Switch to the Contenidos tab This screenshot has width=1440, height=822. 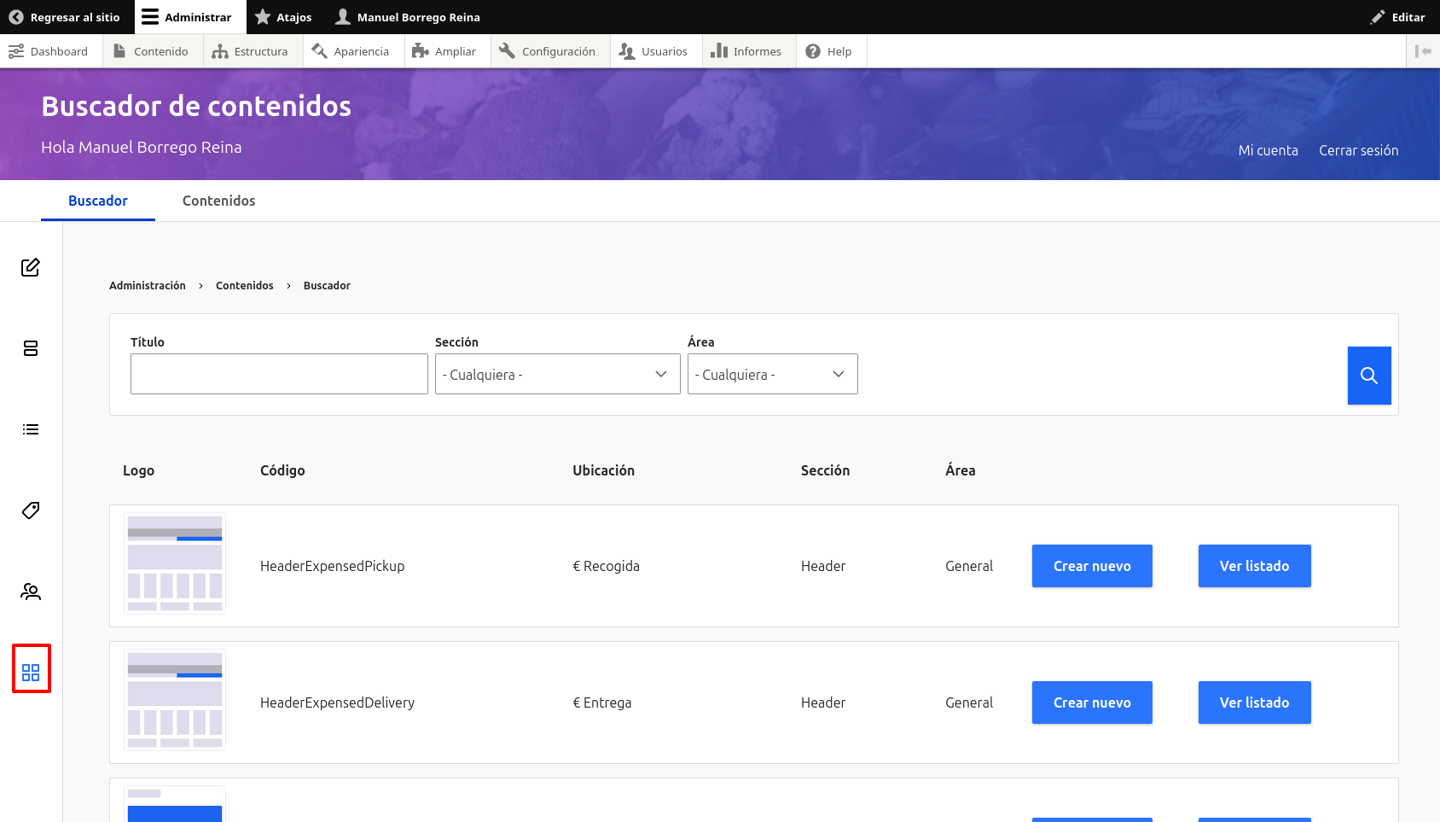[x=218, y=201]
